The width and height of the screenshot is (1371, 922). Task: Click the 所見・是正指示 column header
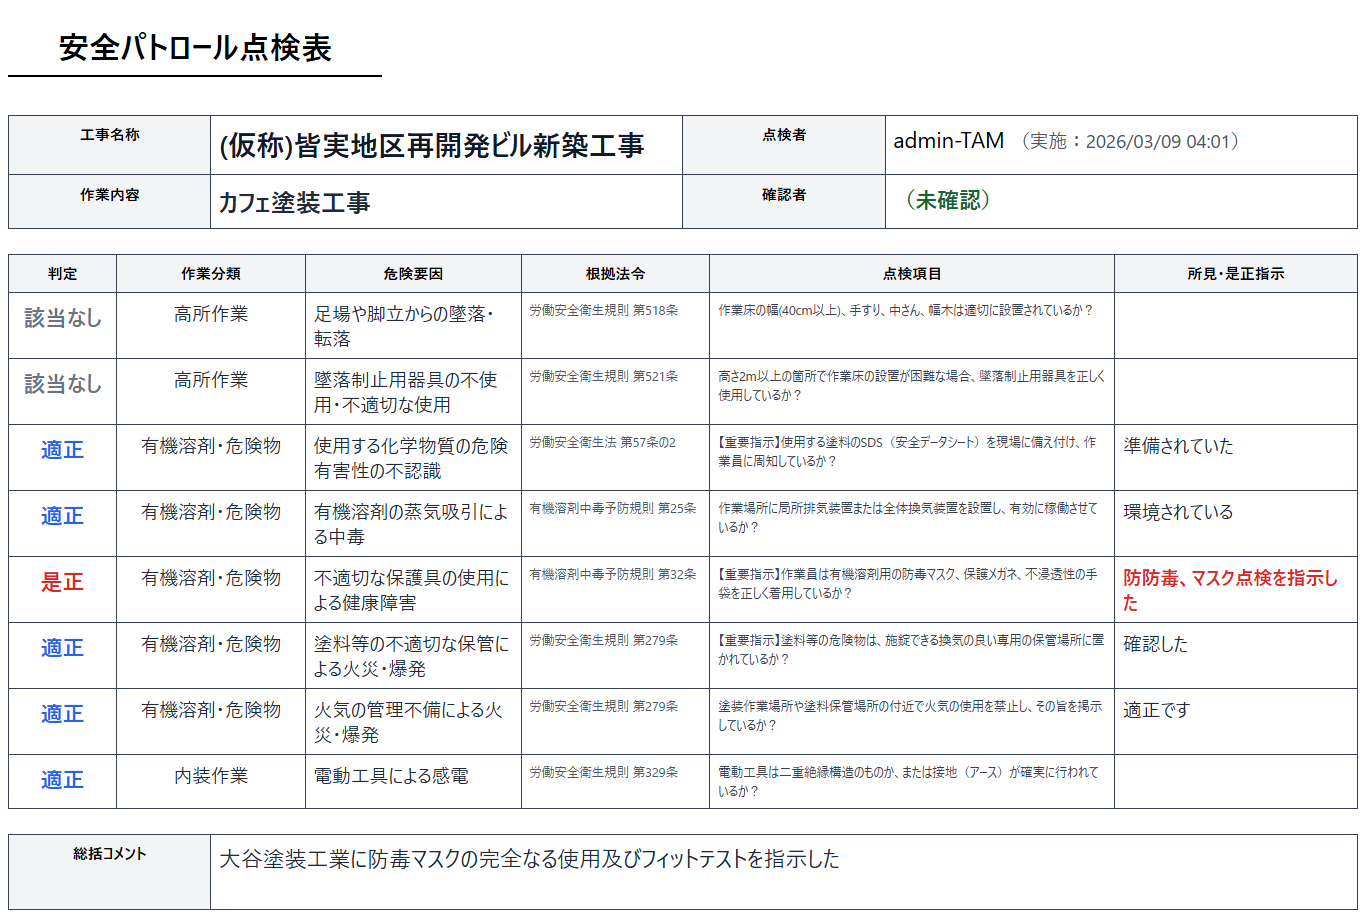(1235, 274)
